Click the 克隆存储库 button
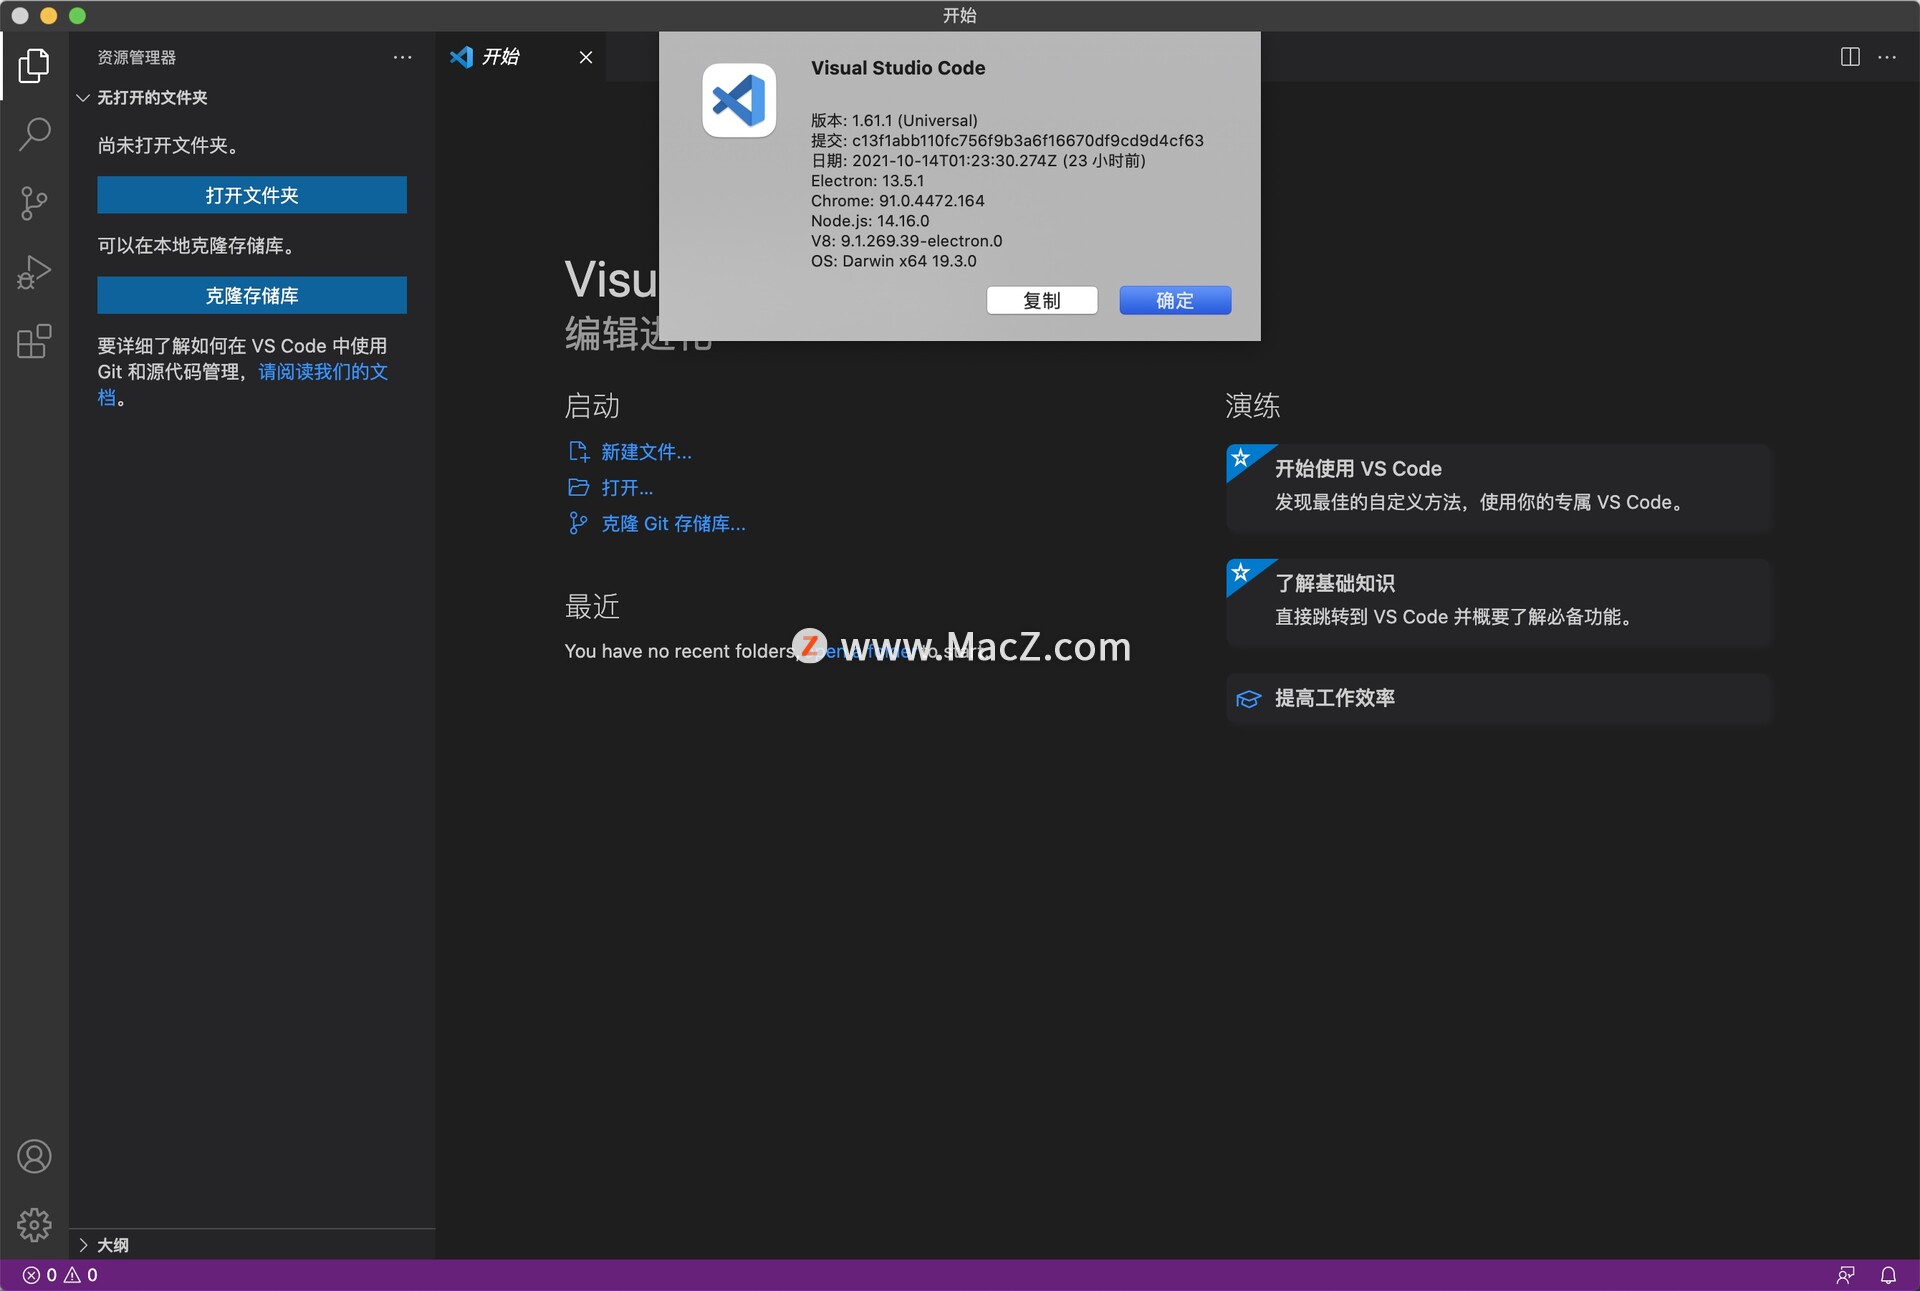Image resolution: width=1920 pixels, height=1291 pixels. 252,295
